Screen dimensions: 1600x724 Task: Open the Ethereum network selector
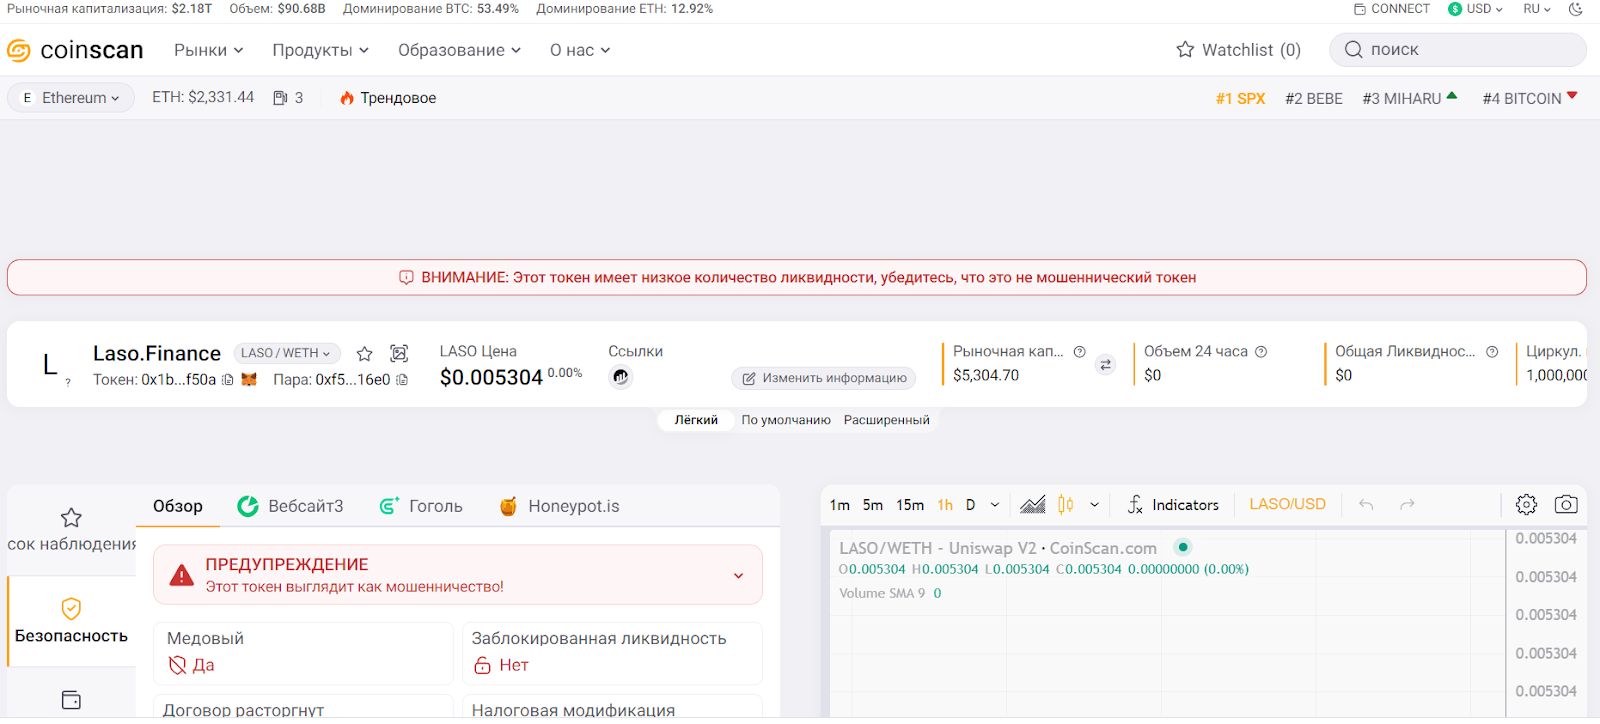pos(71,98)
